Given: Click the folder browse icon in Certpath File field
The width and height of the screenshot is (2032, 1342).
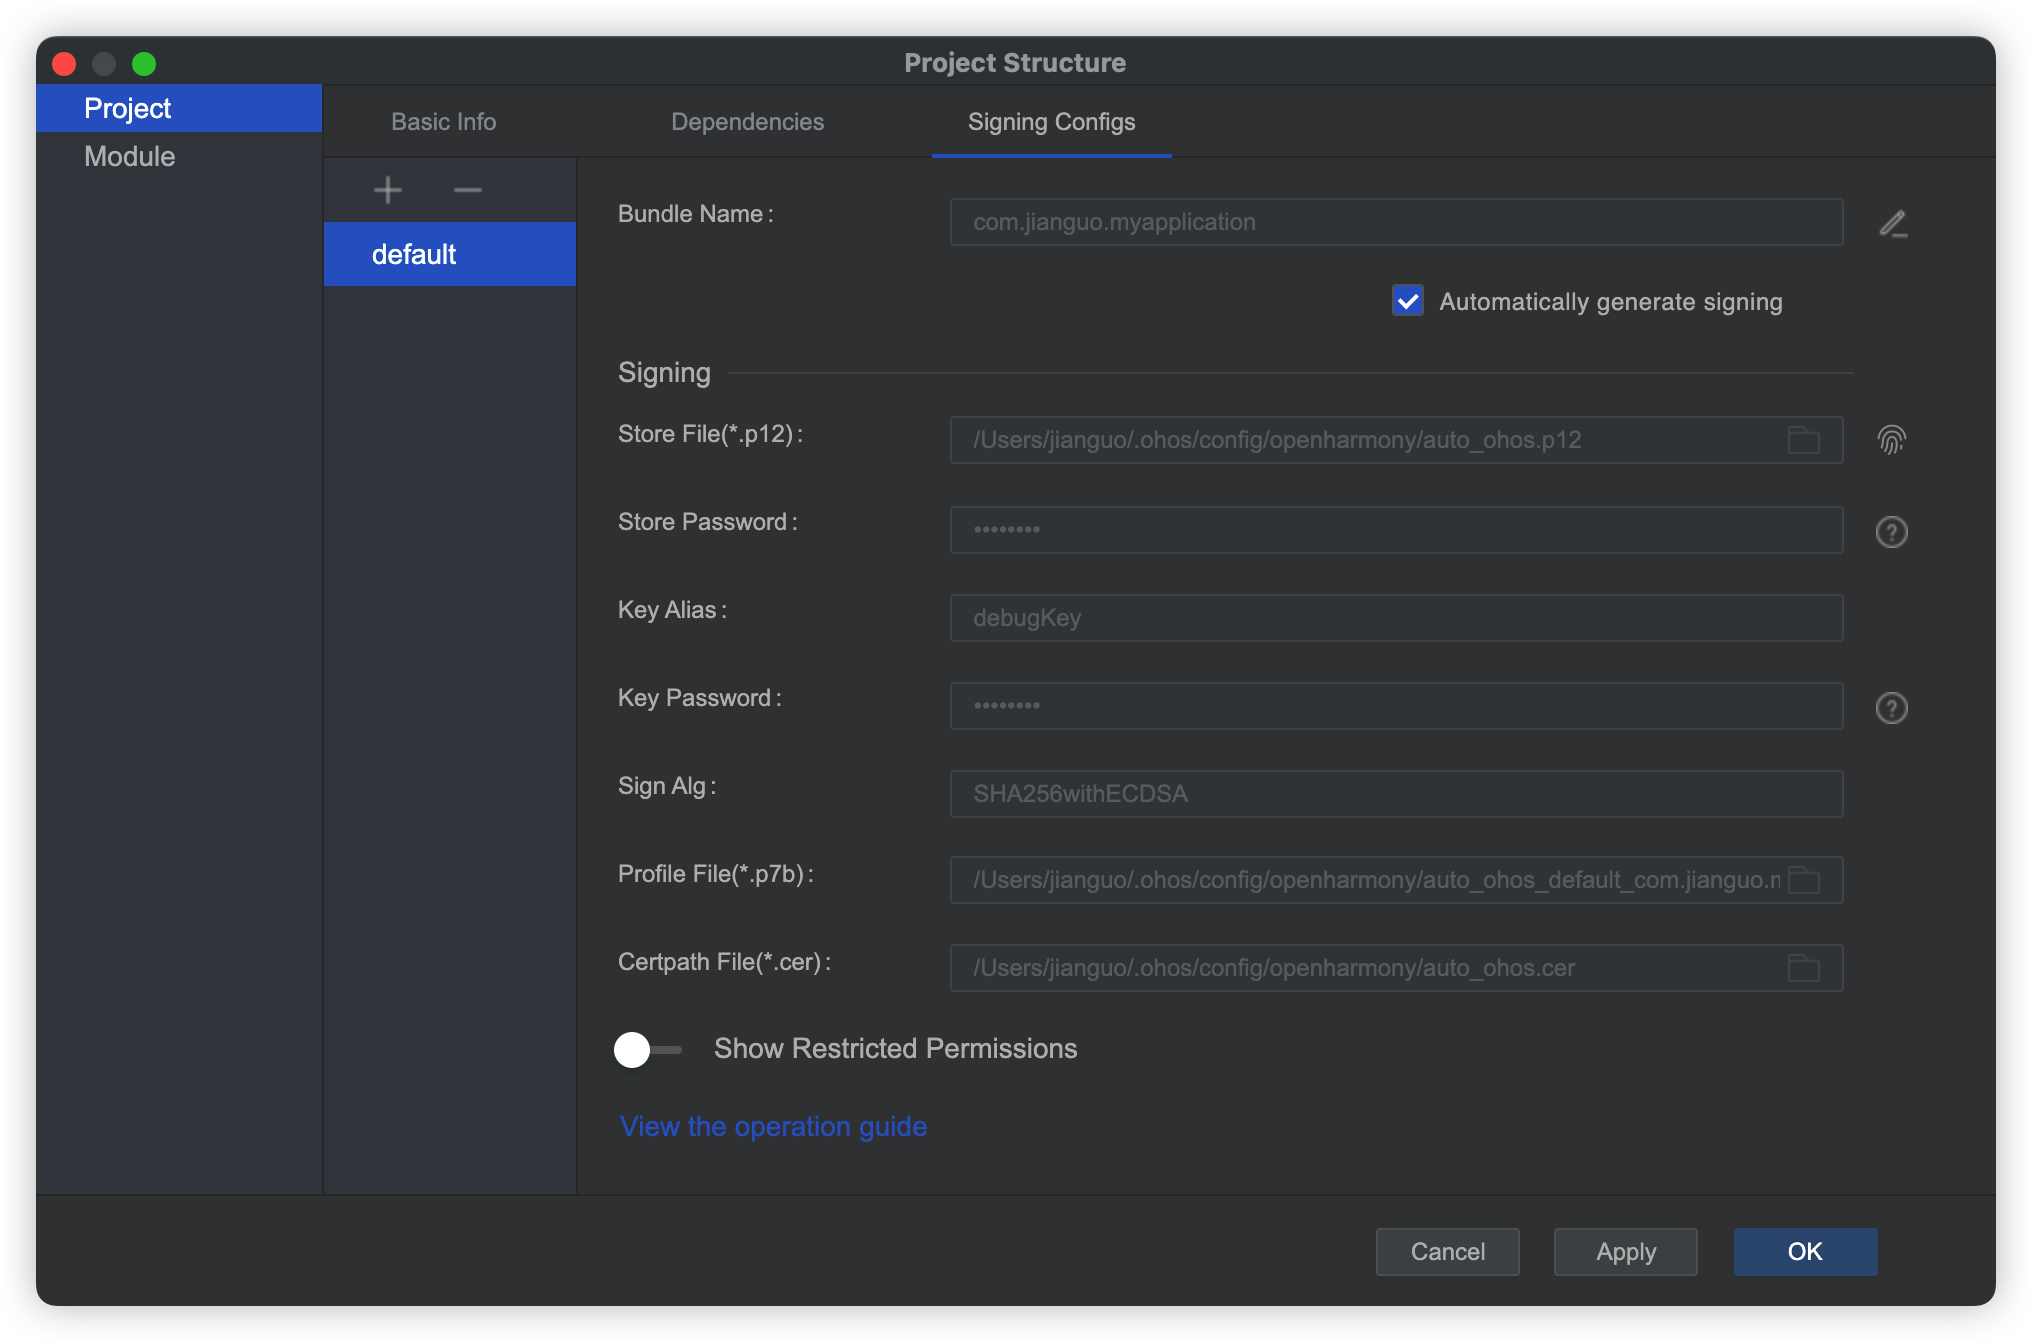Looking at the screenshot, I should coord(1803,968).
